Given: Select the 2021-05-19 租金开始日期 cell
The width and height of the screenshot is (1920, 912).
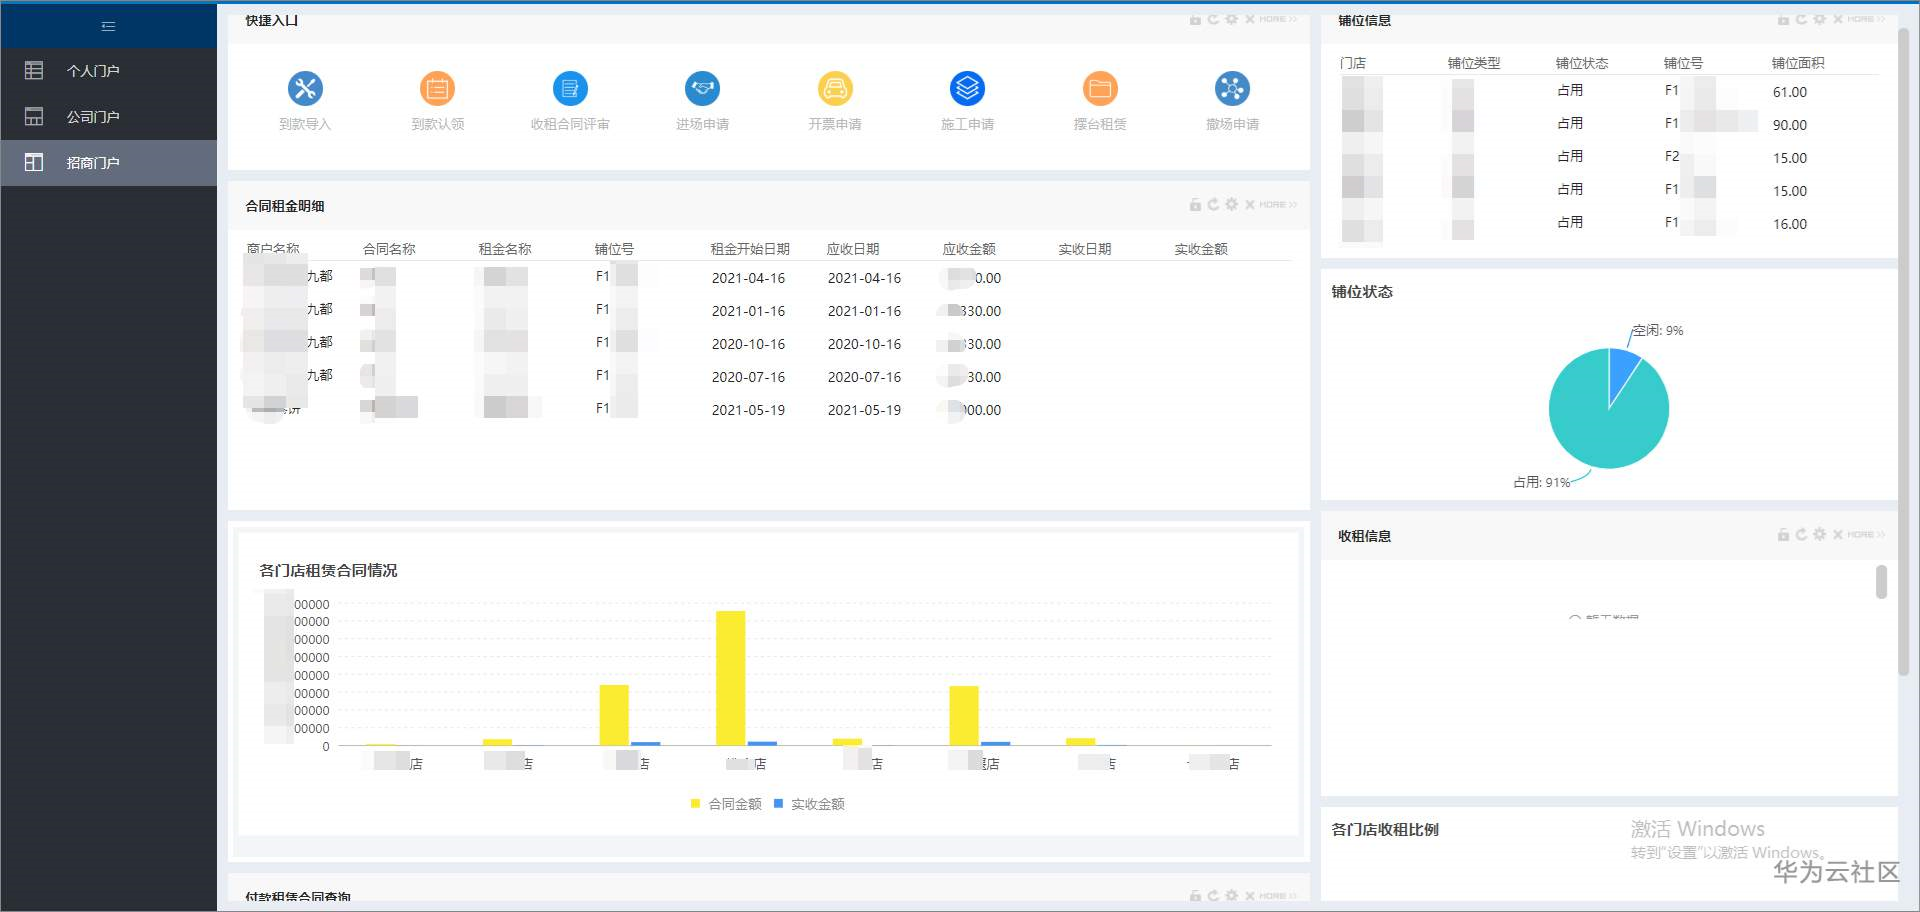Looking at the screenshot, I should [748, 410].
